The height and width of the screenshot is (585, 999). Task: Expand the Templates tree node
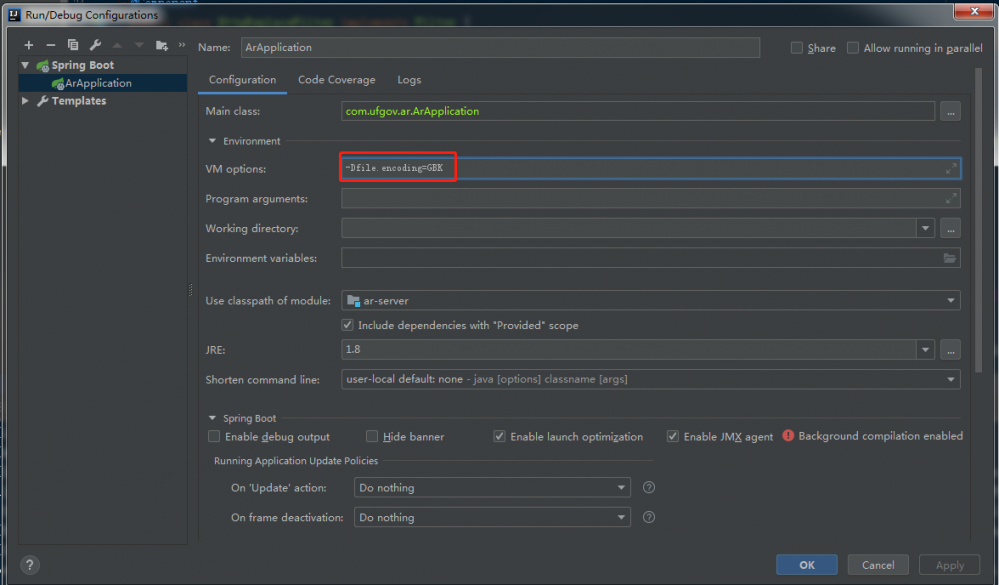point(26,101)
